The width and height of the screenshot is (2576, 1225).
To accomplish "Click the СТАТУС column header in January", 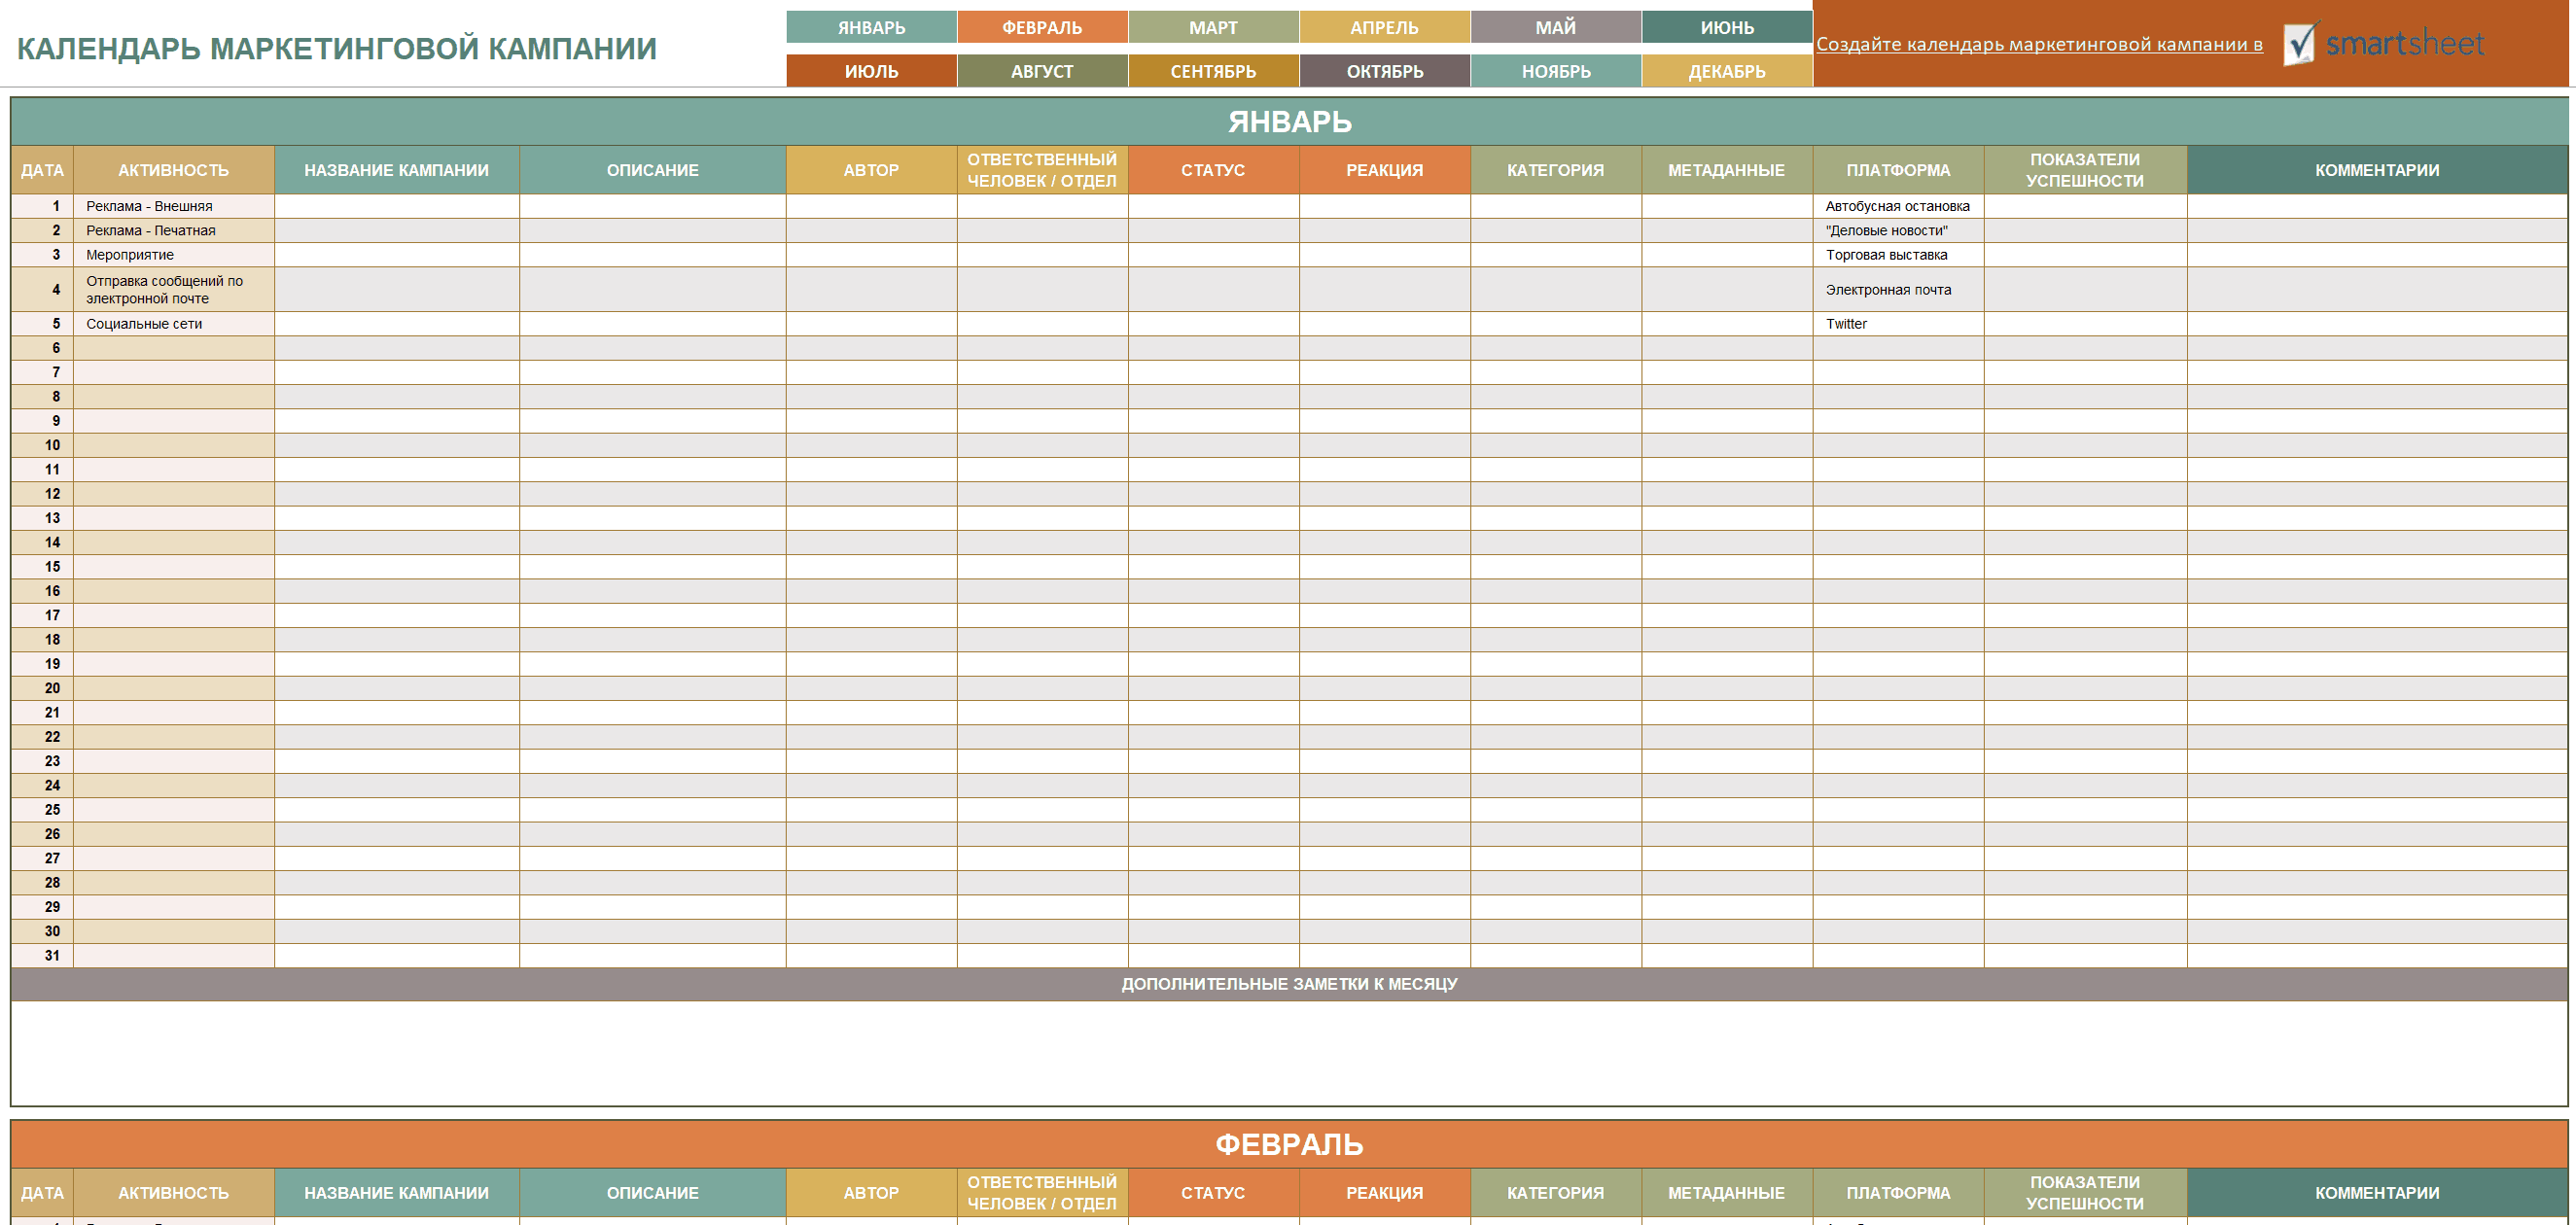I will (x=1213, y=170).
